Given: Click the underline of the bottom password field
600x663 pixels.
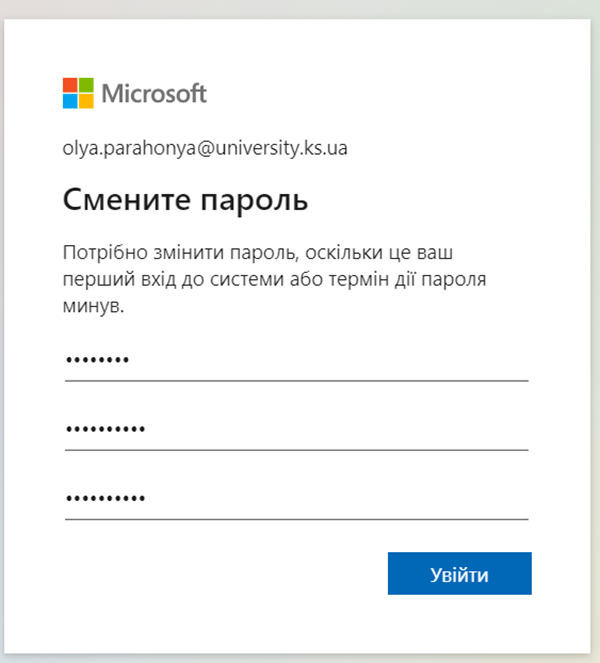Looking at the screenshot, I should click(x=297, y=519).
